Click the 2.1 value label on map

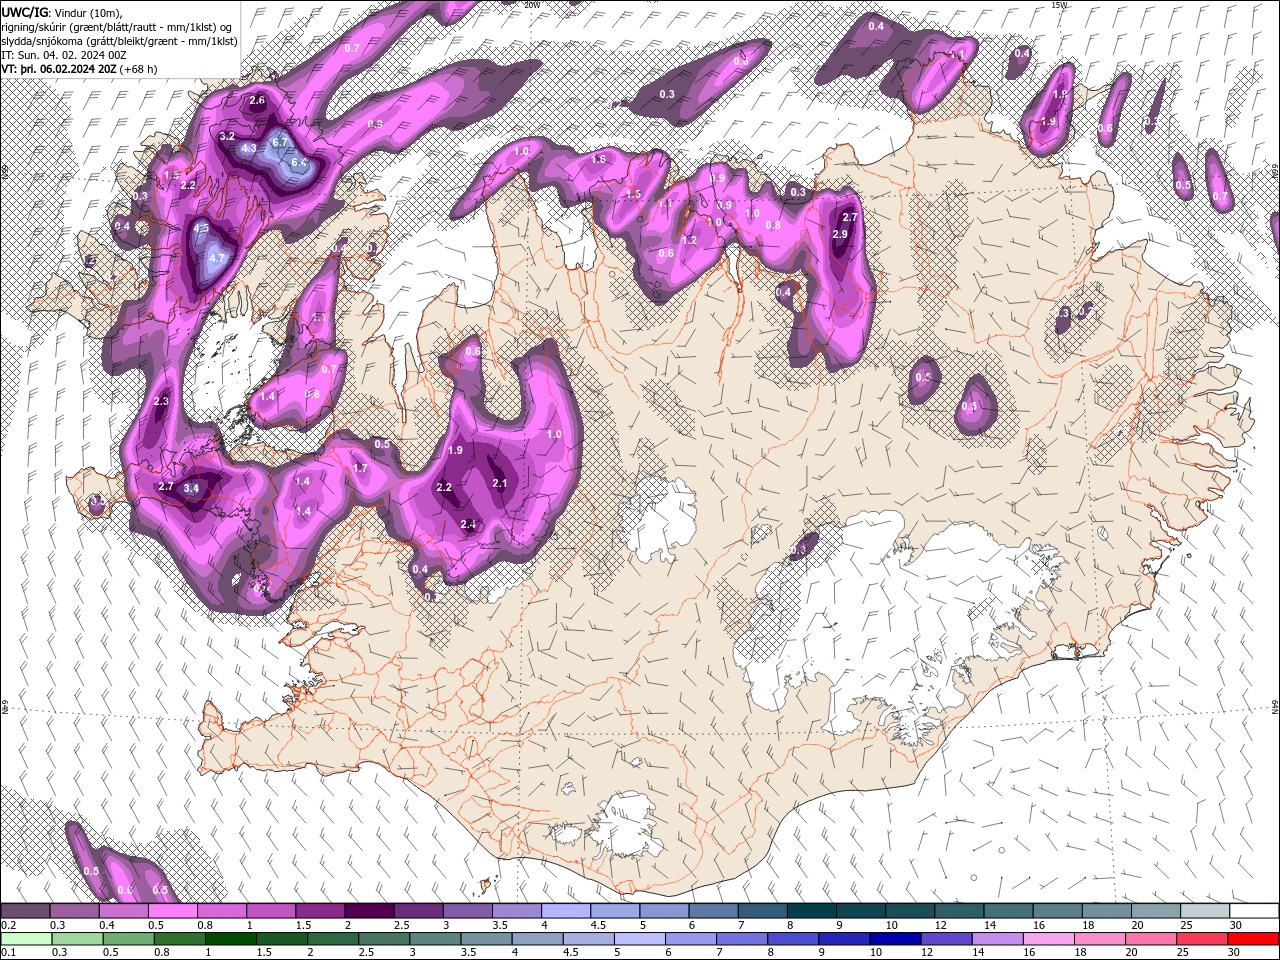(500, 483)
